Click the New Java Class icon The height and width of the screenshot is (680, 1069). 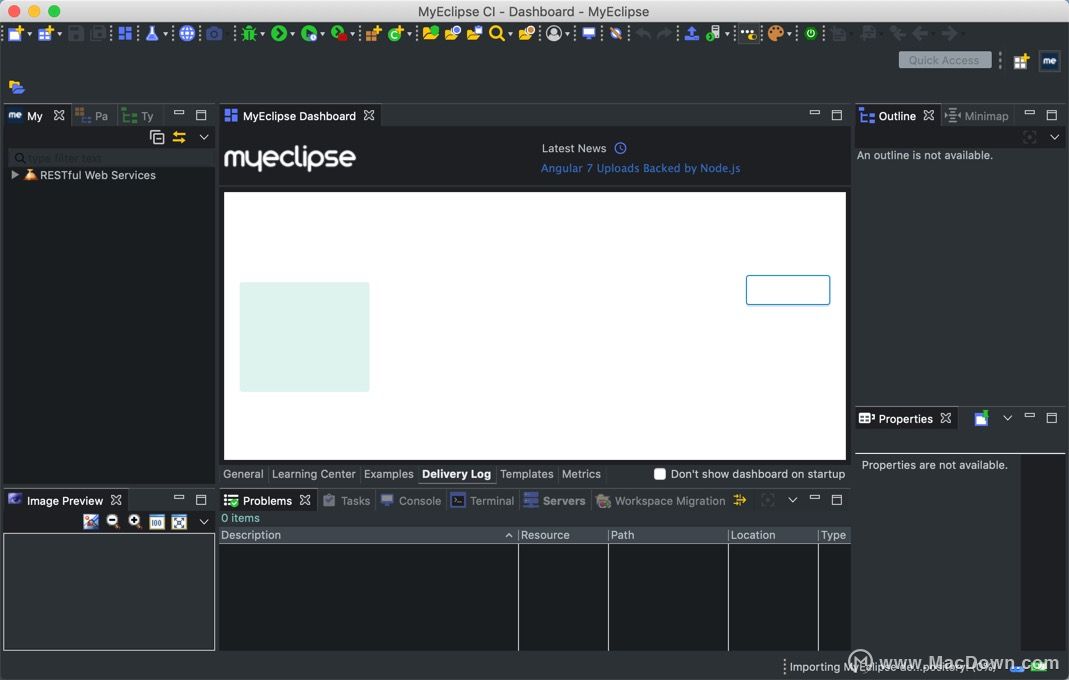pyautogui.click(x=395, y=33)
